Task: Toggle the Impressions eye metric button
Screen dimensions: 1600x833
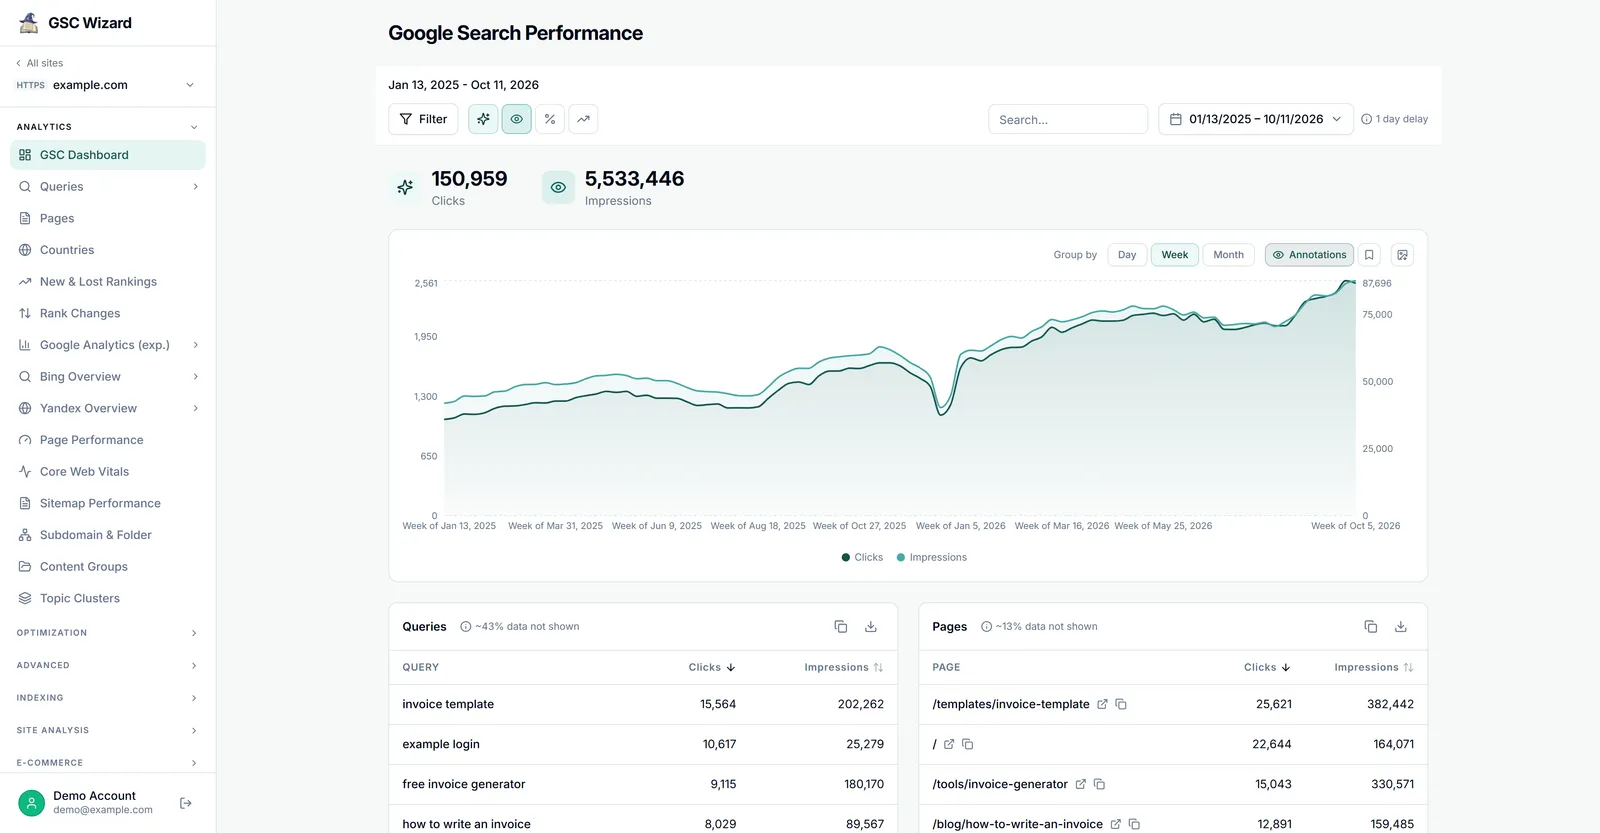Action: [x=517, y=119]
